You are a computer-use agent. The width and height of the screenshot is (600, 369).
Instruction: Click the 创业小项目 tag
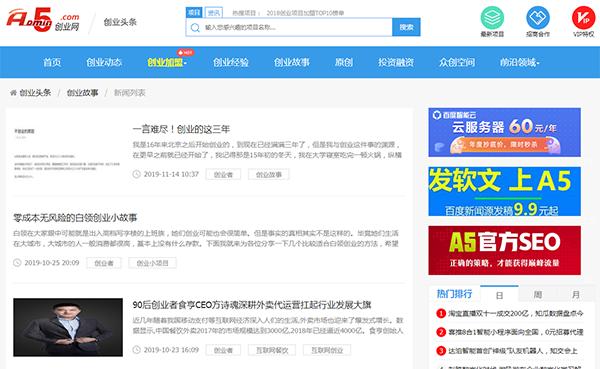pos(152,263)
